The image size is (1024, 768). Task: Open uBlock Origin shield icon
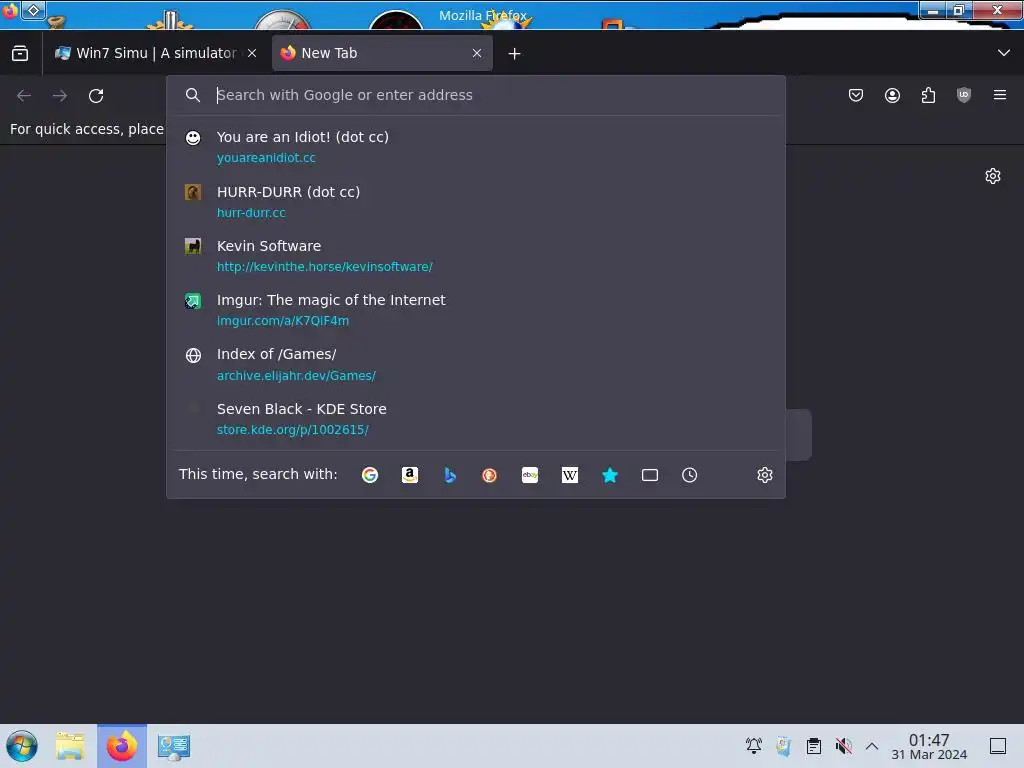[964, 95]
